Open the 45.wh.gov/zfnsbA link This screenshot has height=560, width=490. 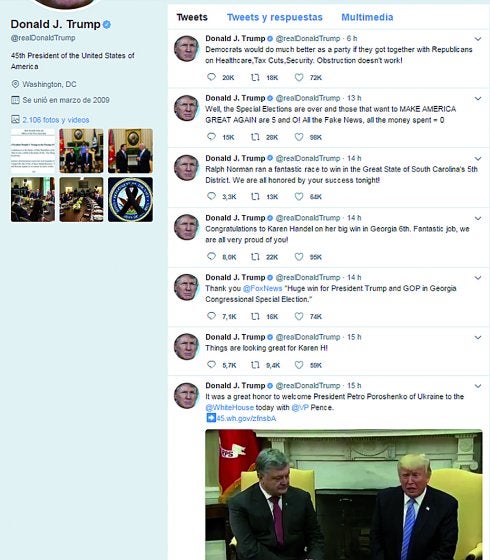click(246, 418)
